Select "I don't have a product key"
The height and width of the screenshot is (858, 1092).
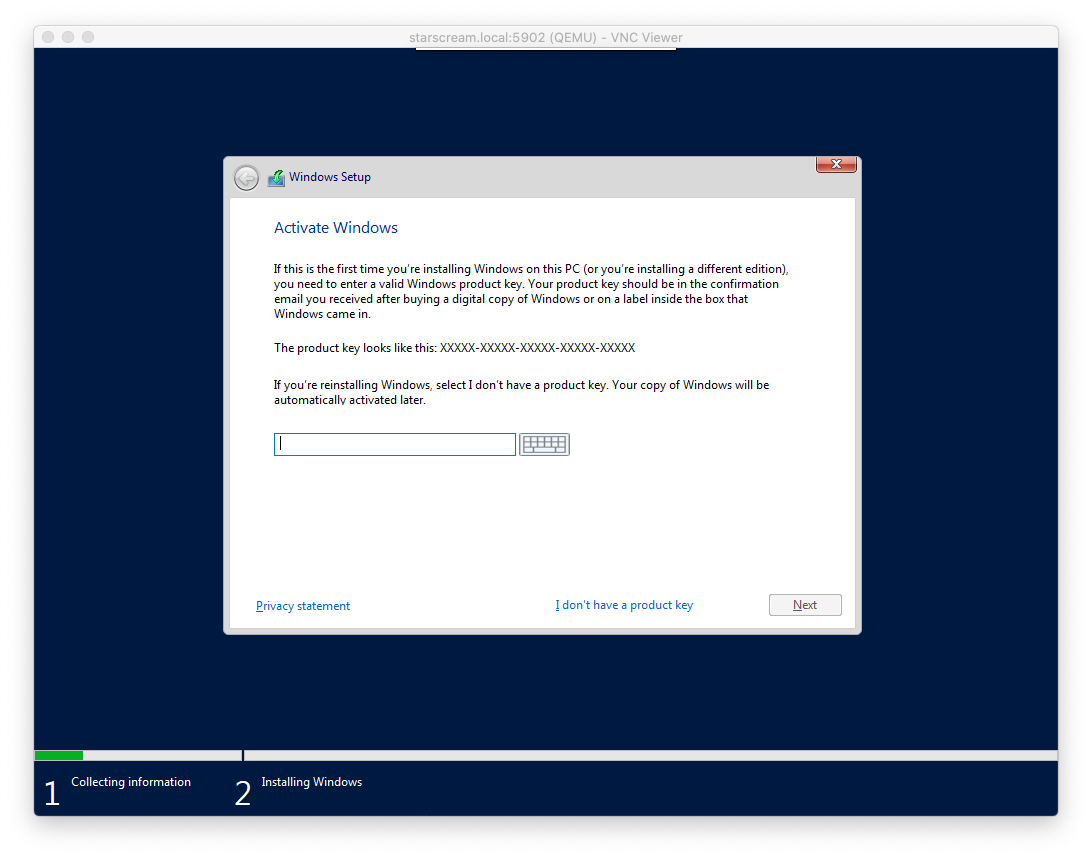point(624,605)
